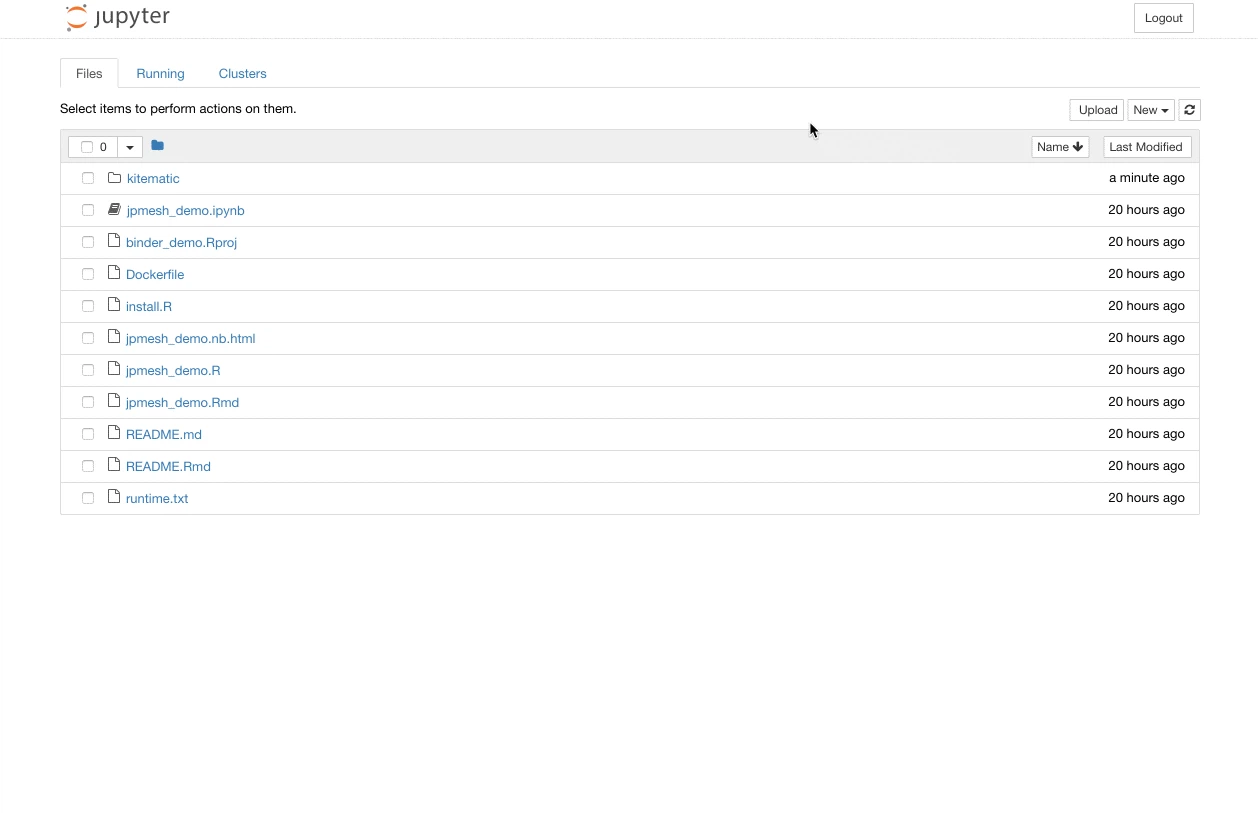The height and width of the screenshot is (813, 1258).
Task: Click the README.Rmd file icon
Action: pyautogui.click(x=114, y=466)
